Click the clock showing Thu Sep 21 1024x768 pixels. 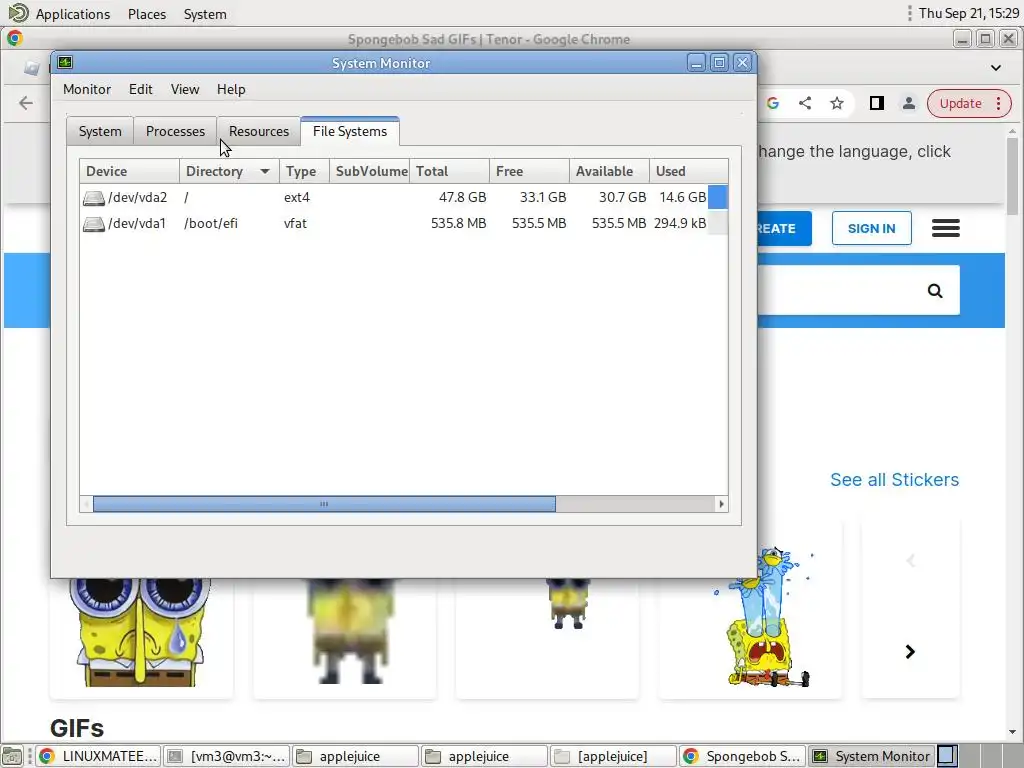(968, 13)
